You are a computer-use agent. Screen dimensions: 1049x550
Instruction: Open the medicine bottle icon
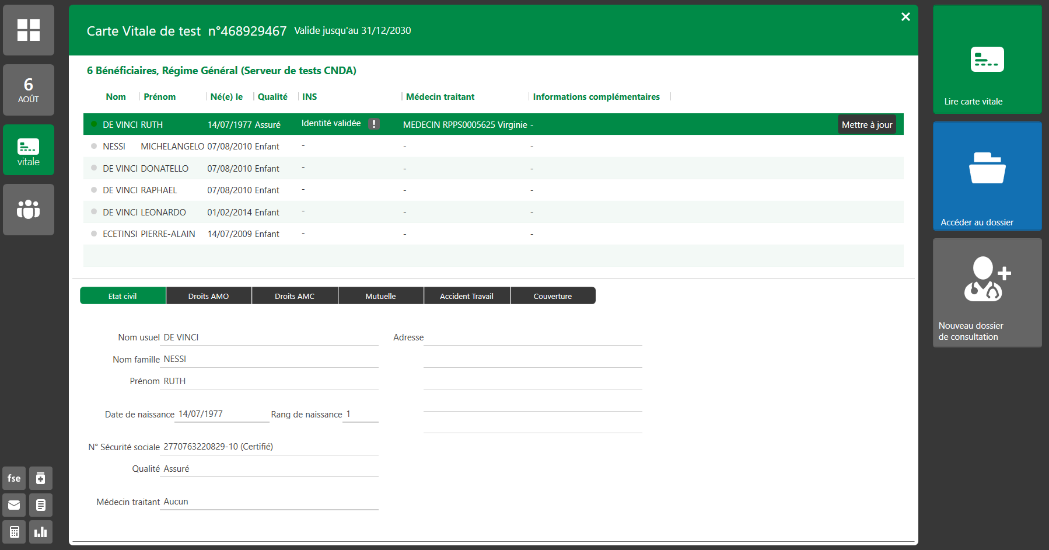[41, 478]
